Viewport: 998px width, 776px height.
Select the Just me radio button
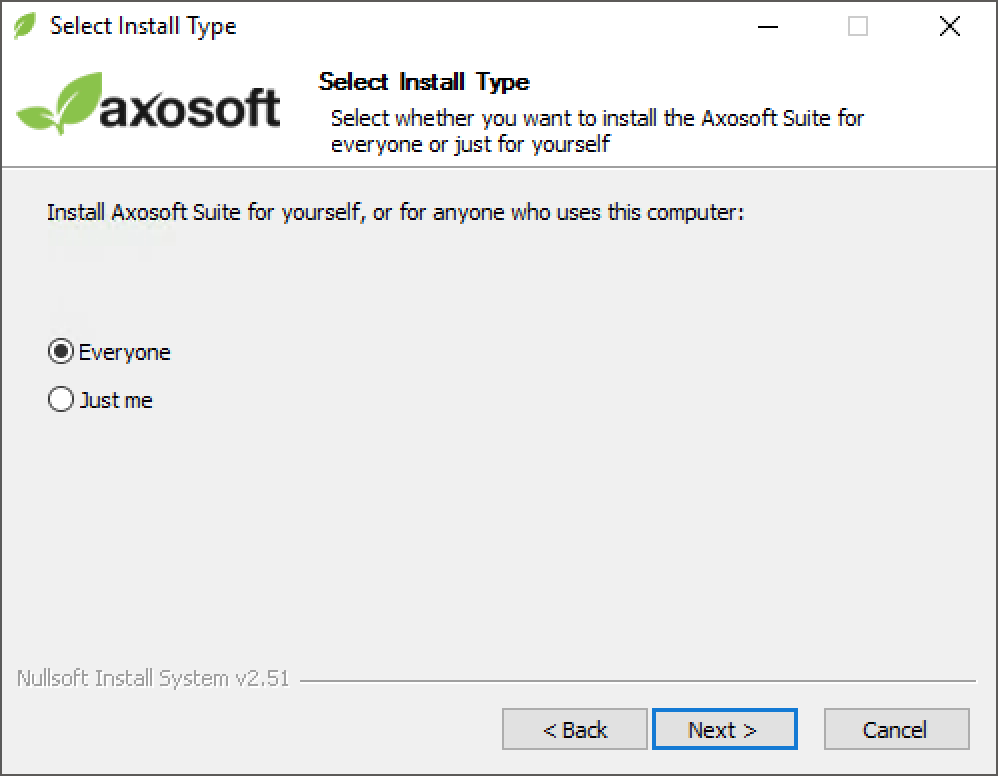pyautogui.click(x=59, y=399)
